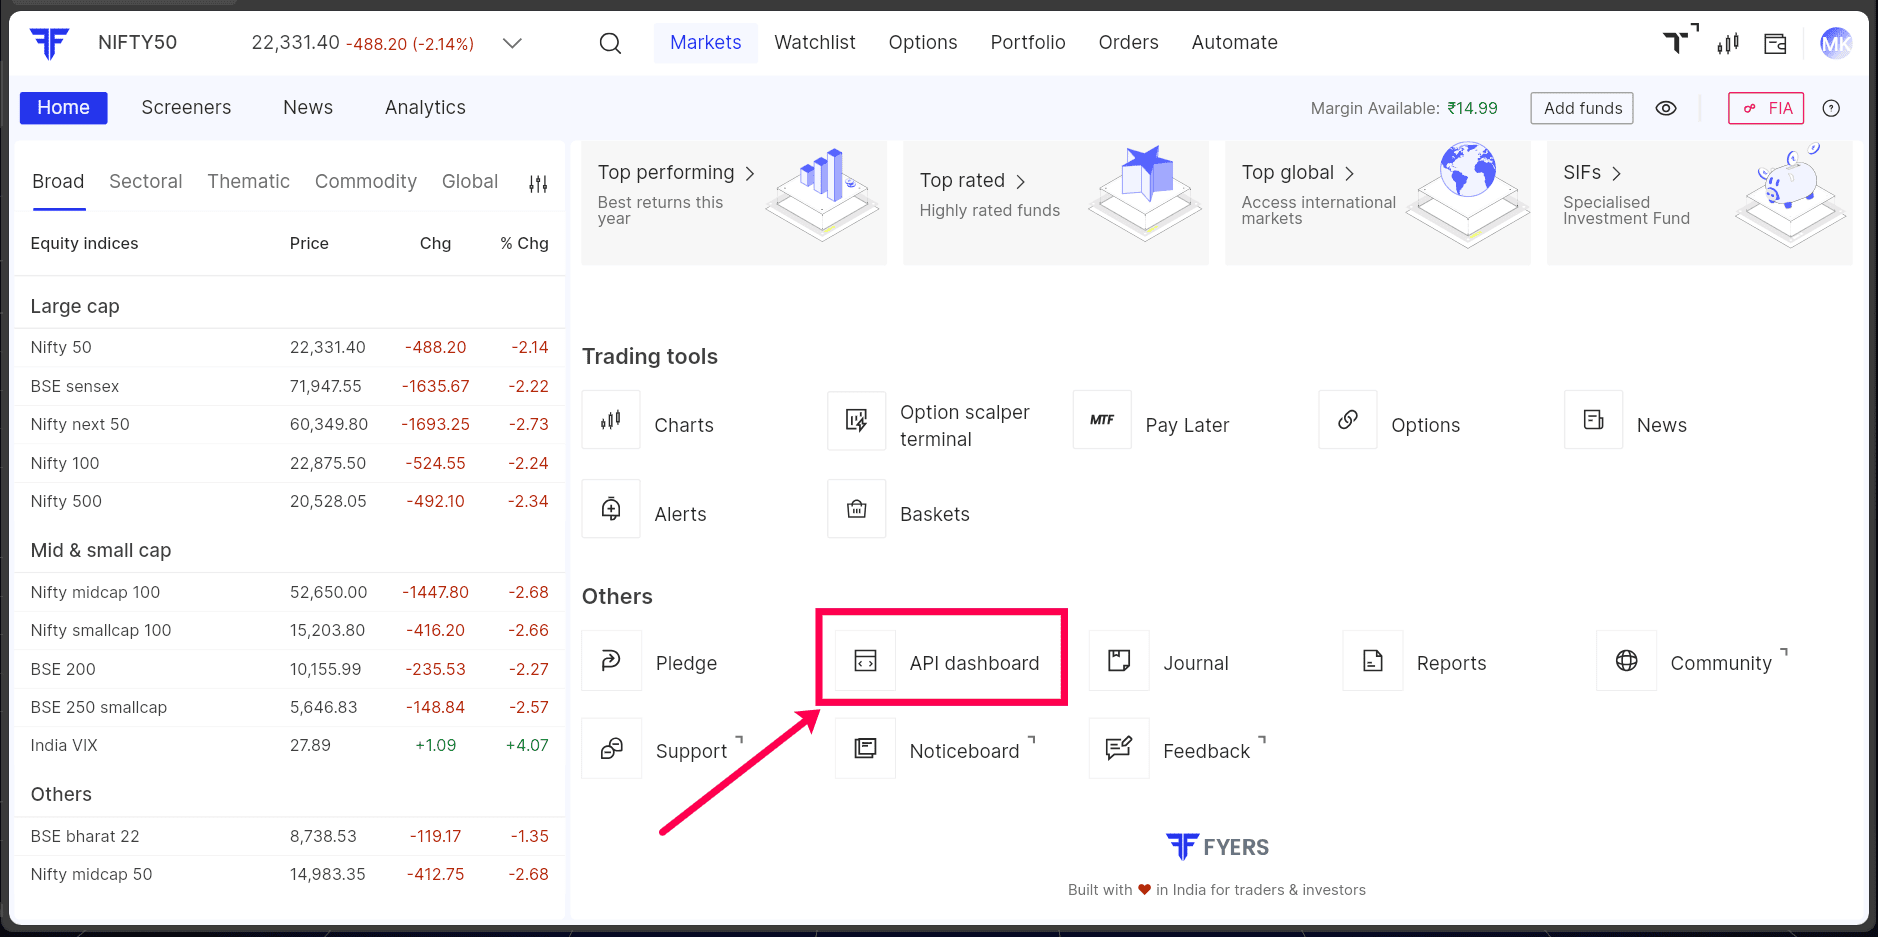Expand the Top global markets card

coord(1377,203)
